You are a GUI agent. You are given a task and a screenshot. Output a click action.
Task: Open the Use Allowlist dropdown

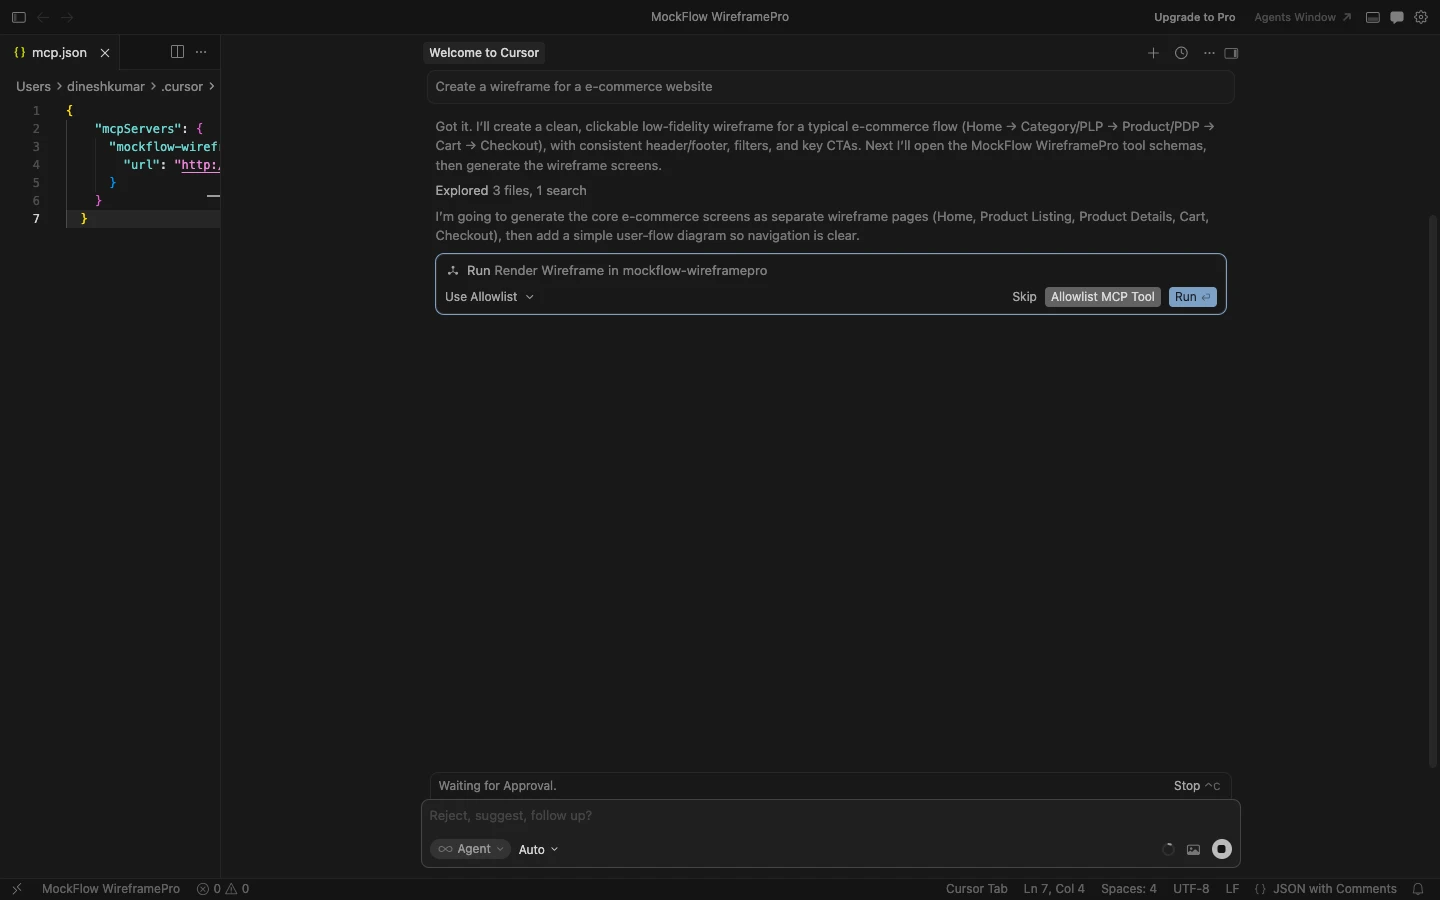point(489,297)
